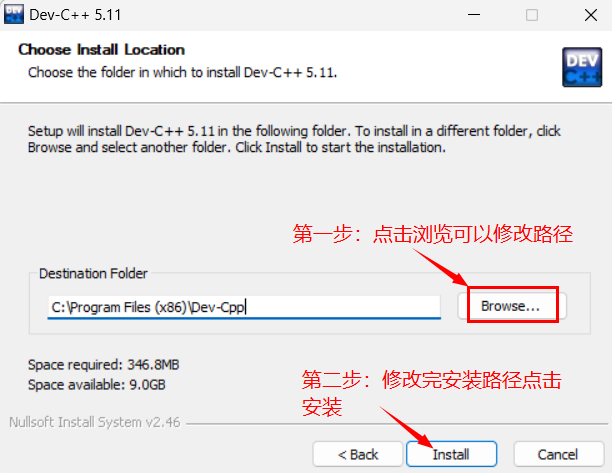The width and height of the screenshot is (612, 473).
Task: Focus the Destination Folder path field
Action: point(244,307)
